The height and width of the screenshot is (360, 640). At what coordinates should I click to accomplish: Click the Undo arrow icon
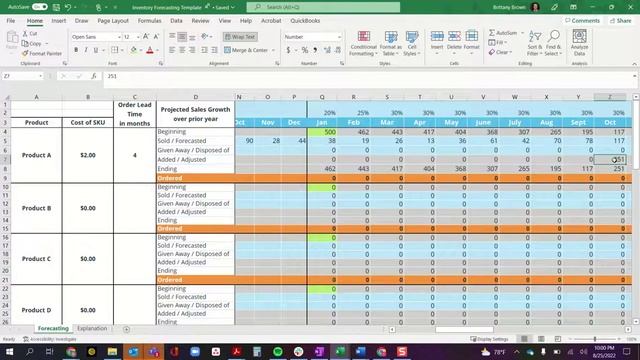pos(68,7)
